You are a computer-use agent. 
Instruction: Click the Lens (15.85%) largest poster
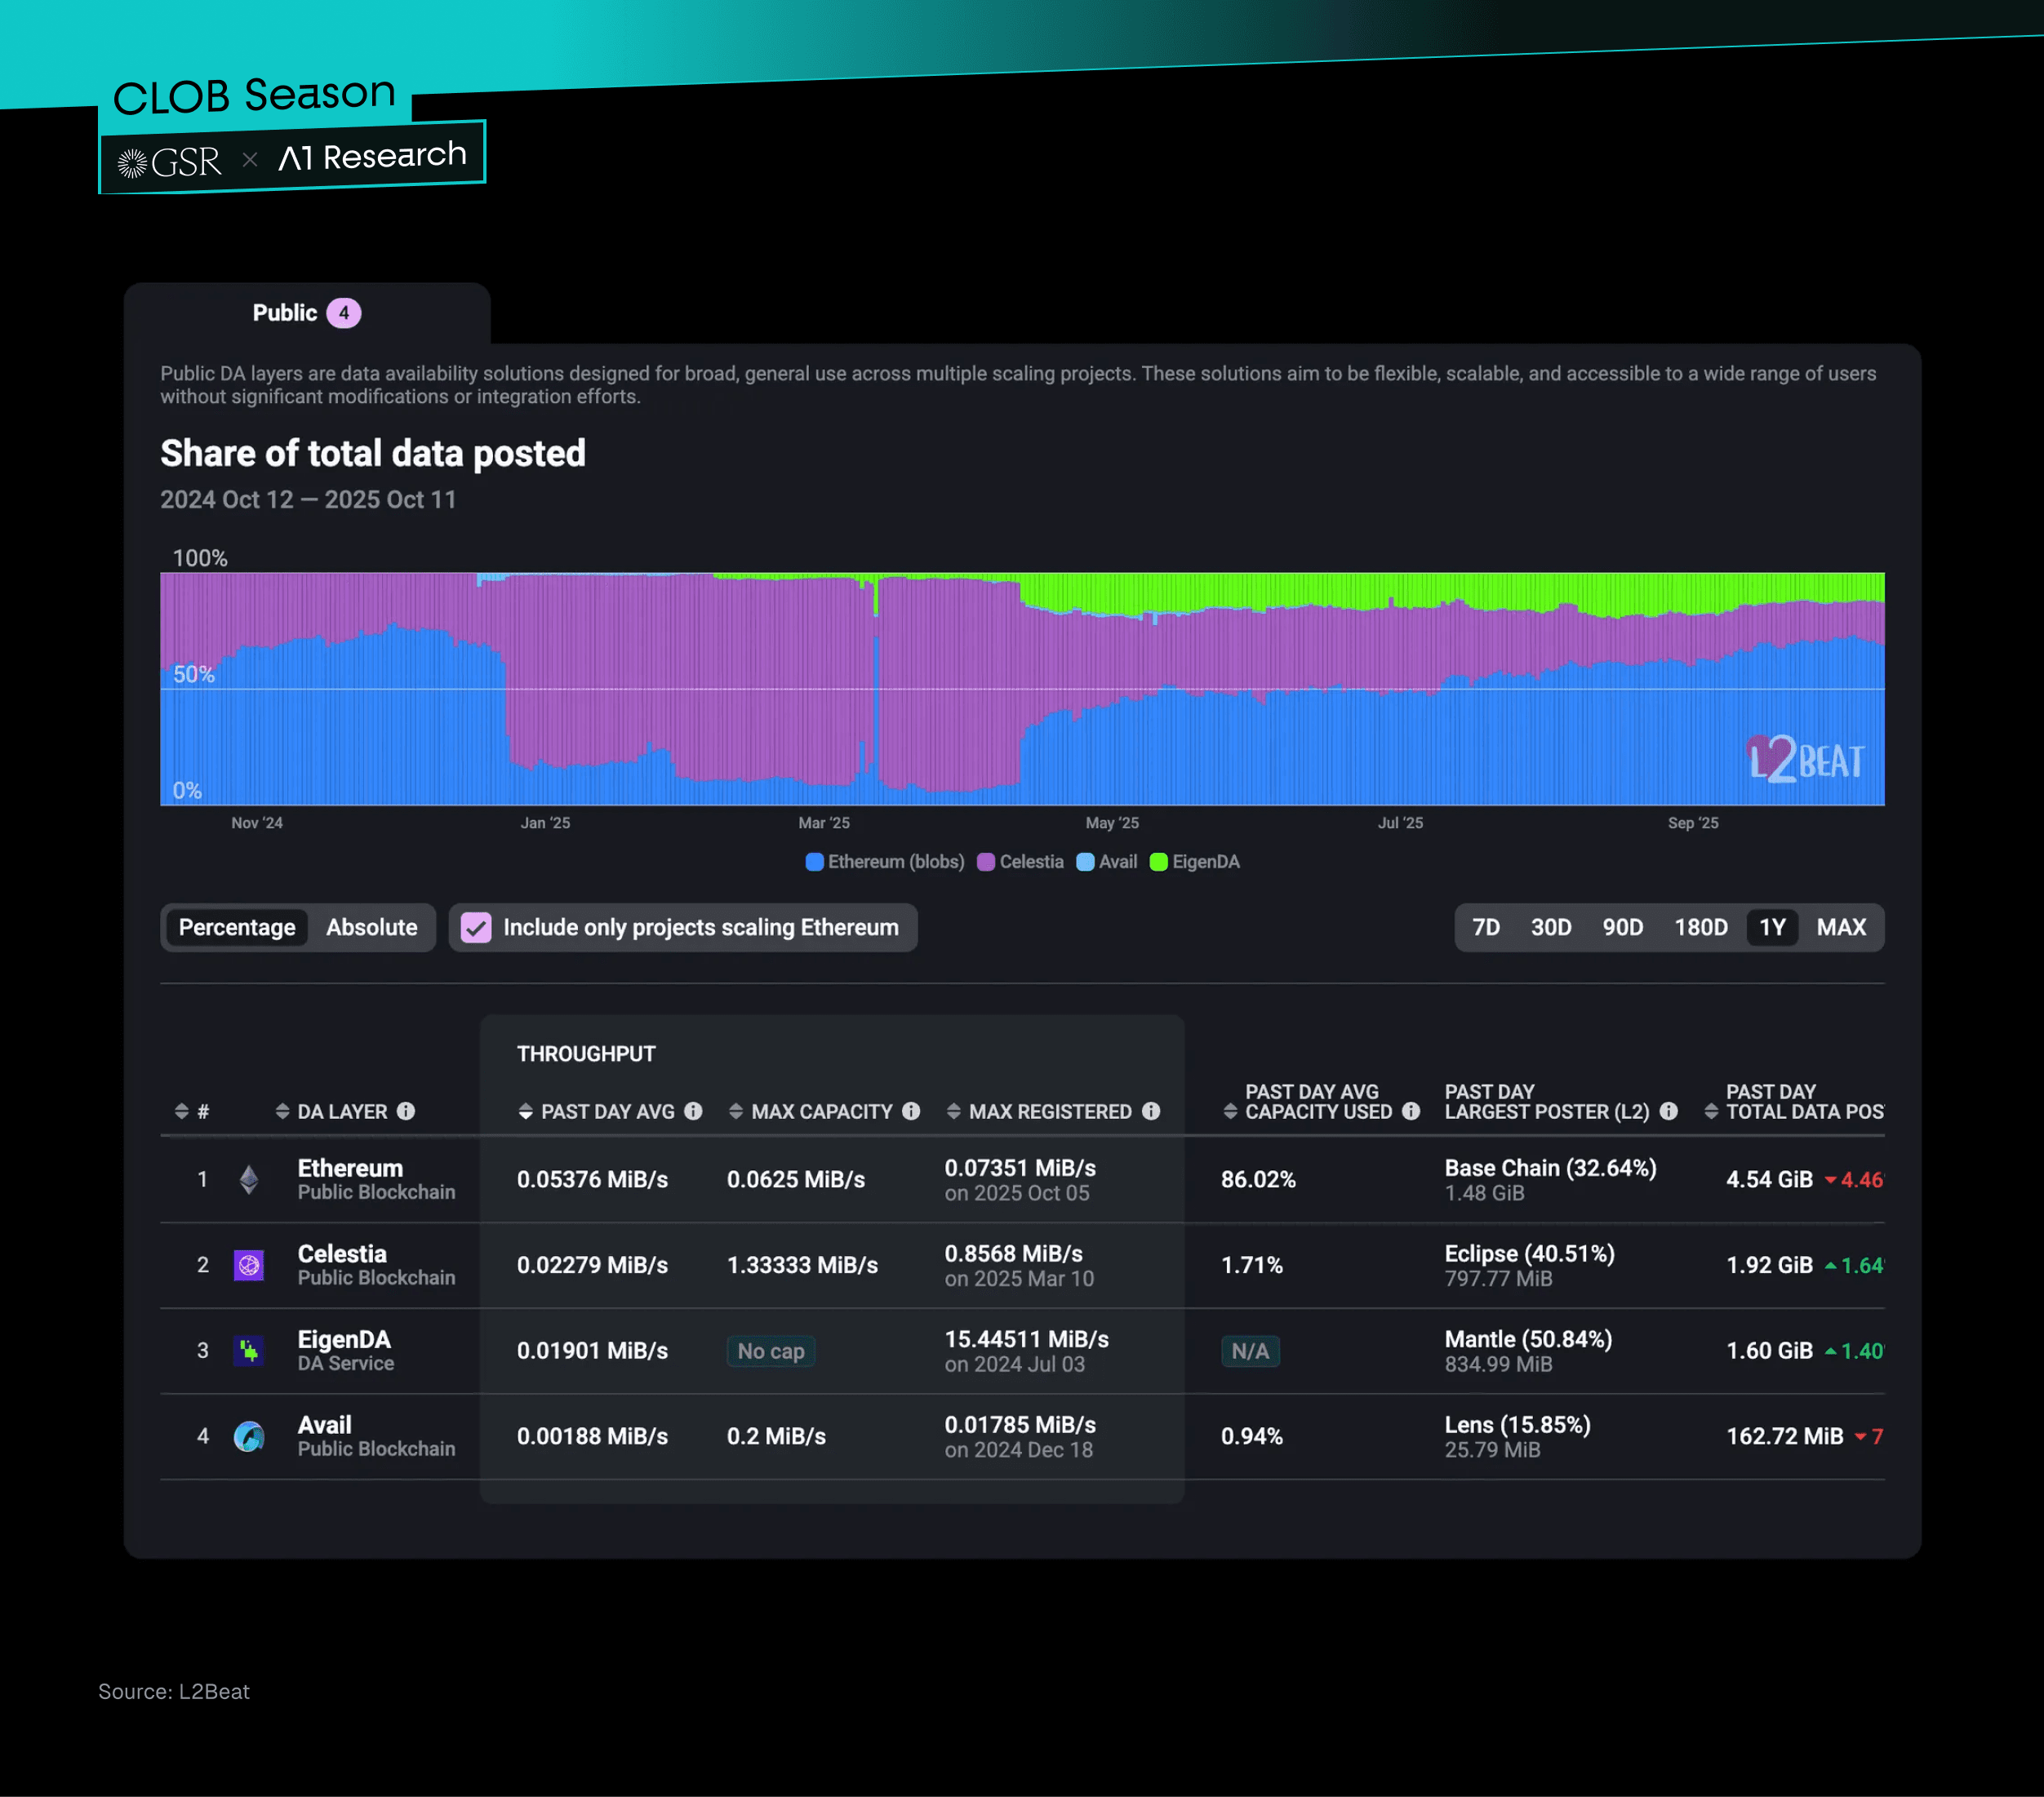[x=1517, y=1426]
